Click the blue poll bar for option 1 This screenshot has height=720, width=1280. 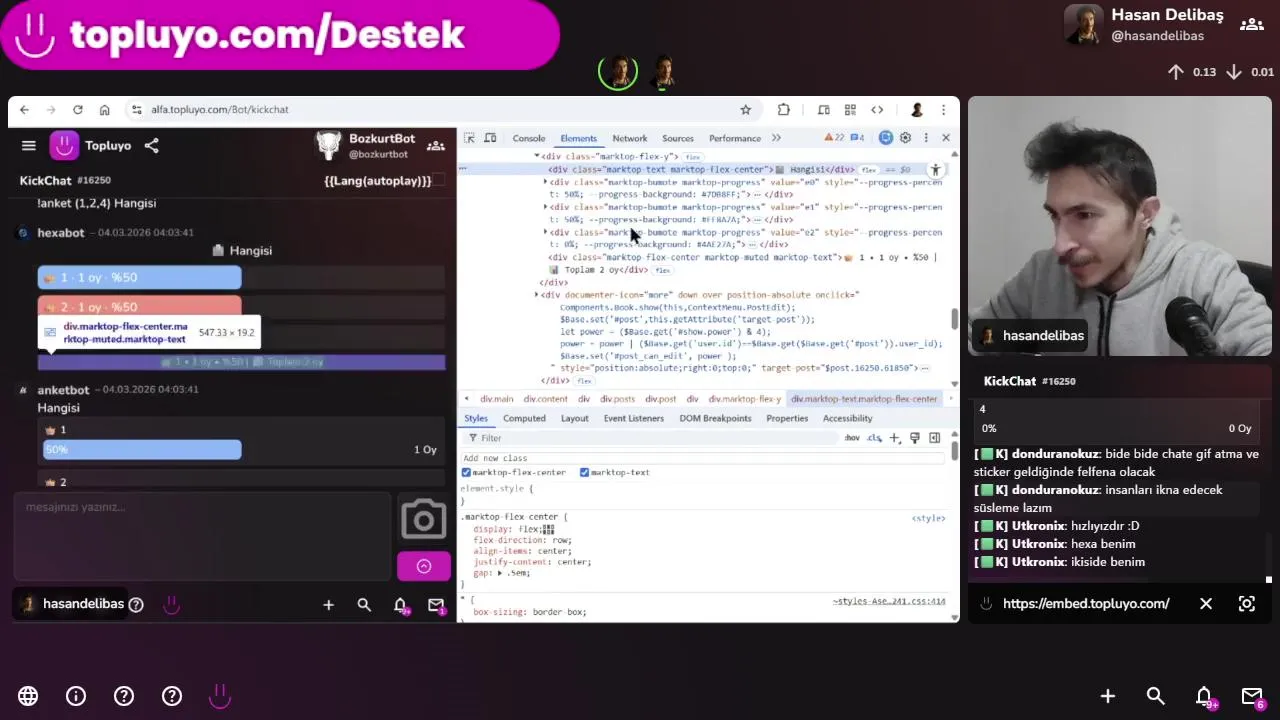coord(139,278)
